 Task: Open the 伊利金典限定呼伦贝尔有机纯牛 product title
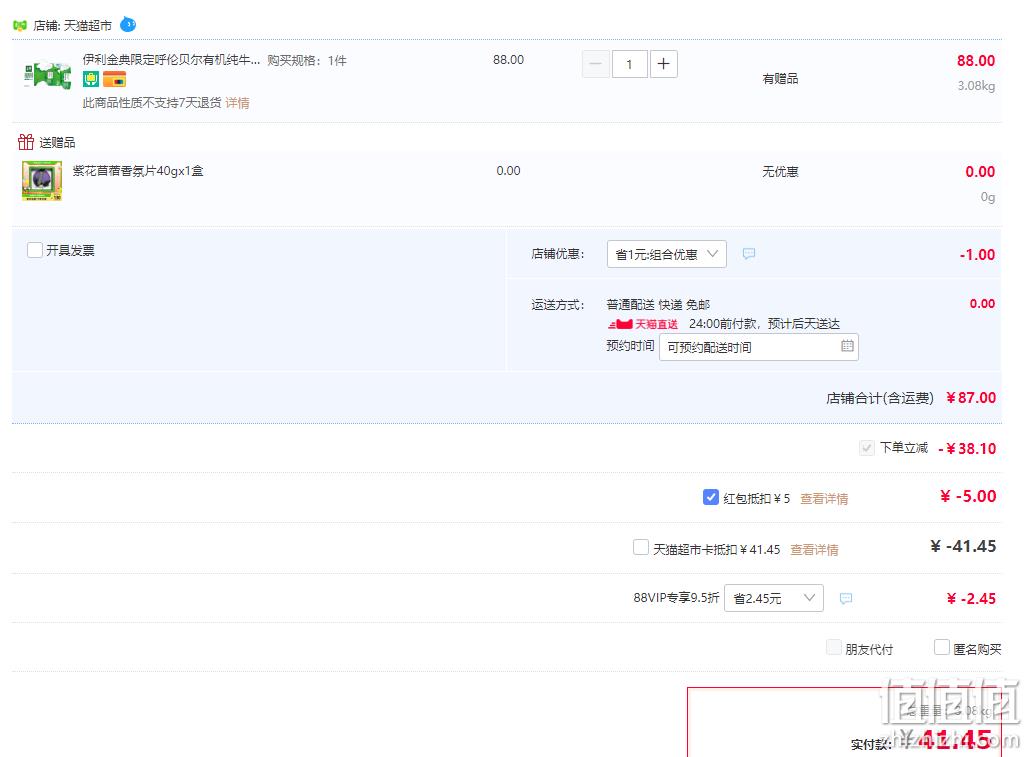coord(171,60)
